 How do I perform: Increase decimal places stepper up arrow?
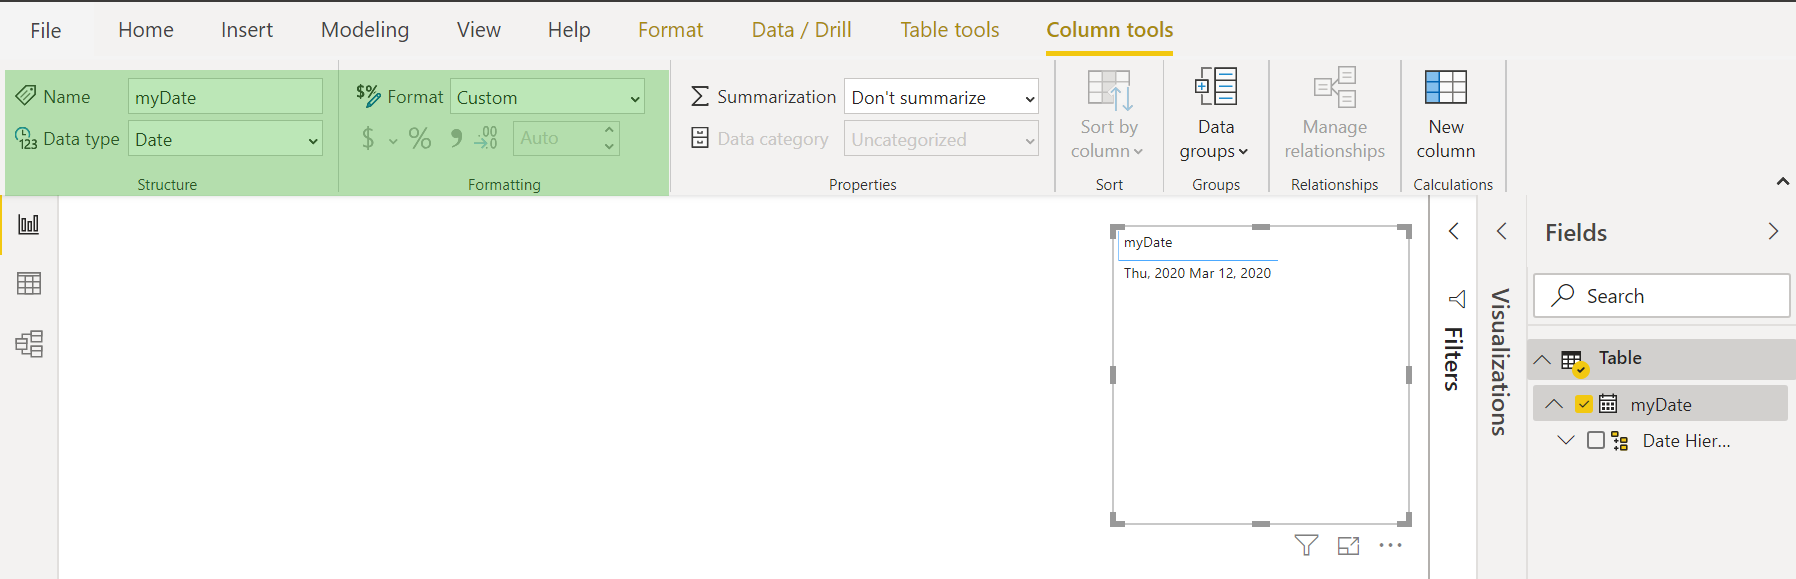[609, 129]
